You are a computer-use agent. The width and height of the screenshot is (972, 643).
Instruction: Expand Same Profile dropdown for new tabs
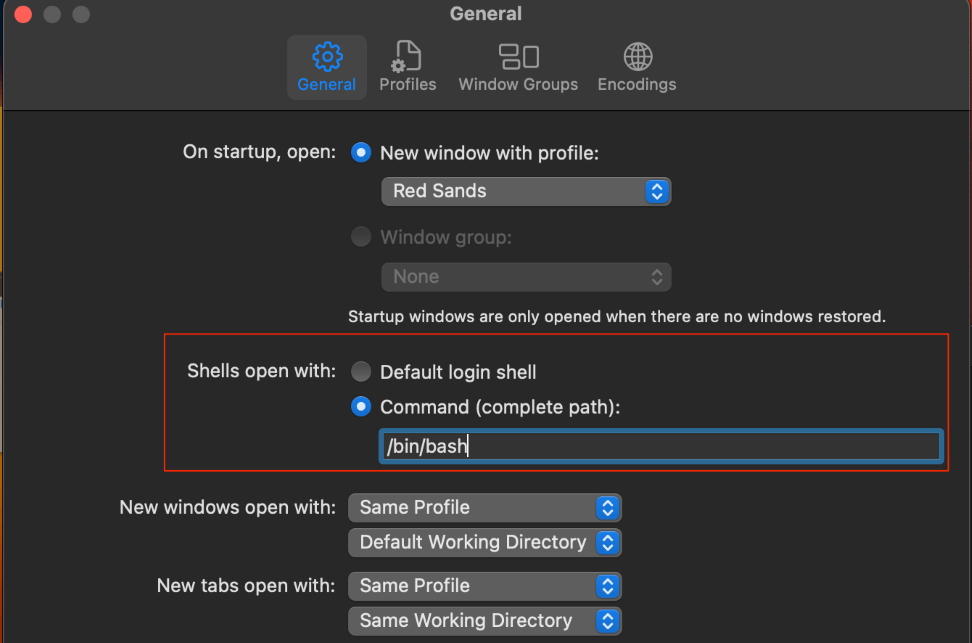[x=484, y=586]
